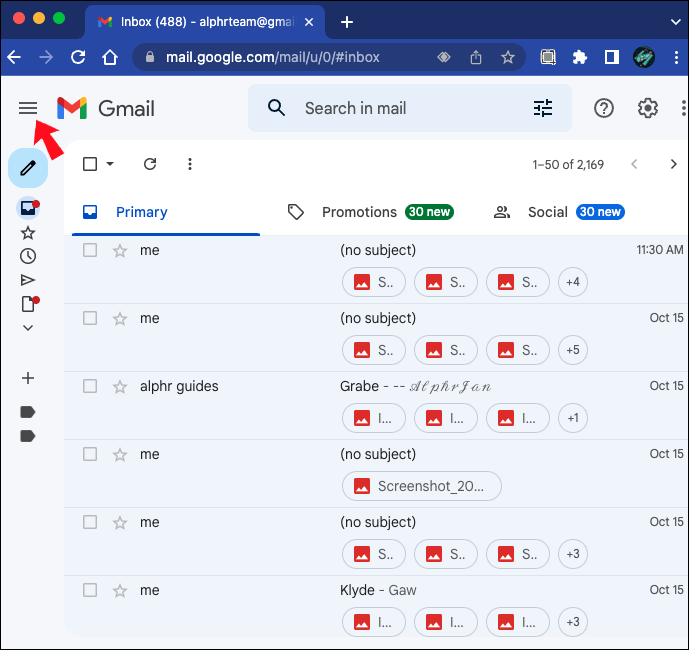Screen dimensions: 689x650
Task: Open the browser home page icon
Action: [110, 57]
